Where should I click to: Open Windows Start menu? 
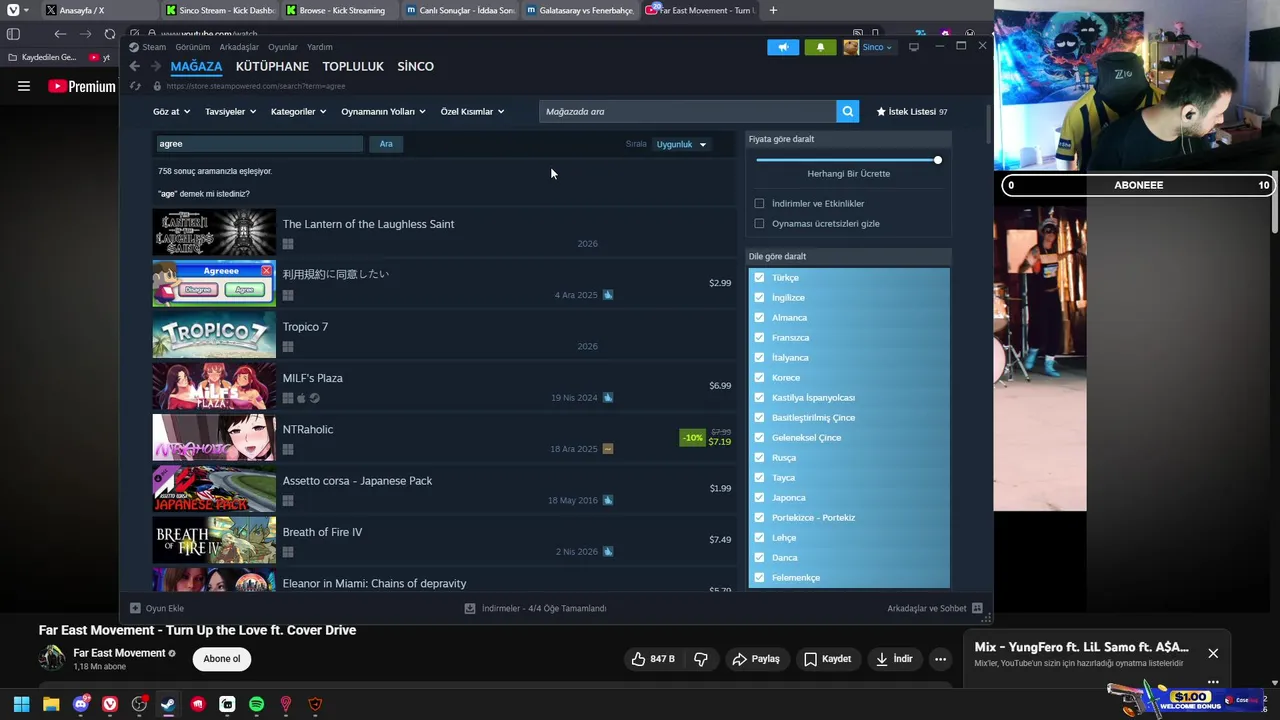pos(21,704)
